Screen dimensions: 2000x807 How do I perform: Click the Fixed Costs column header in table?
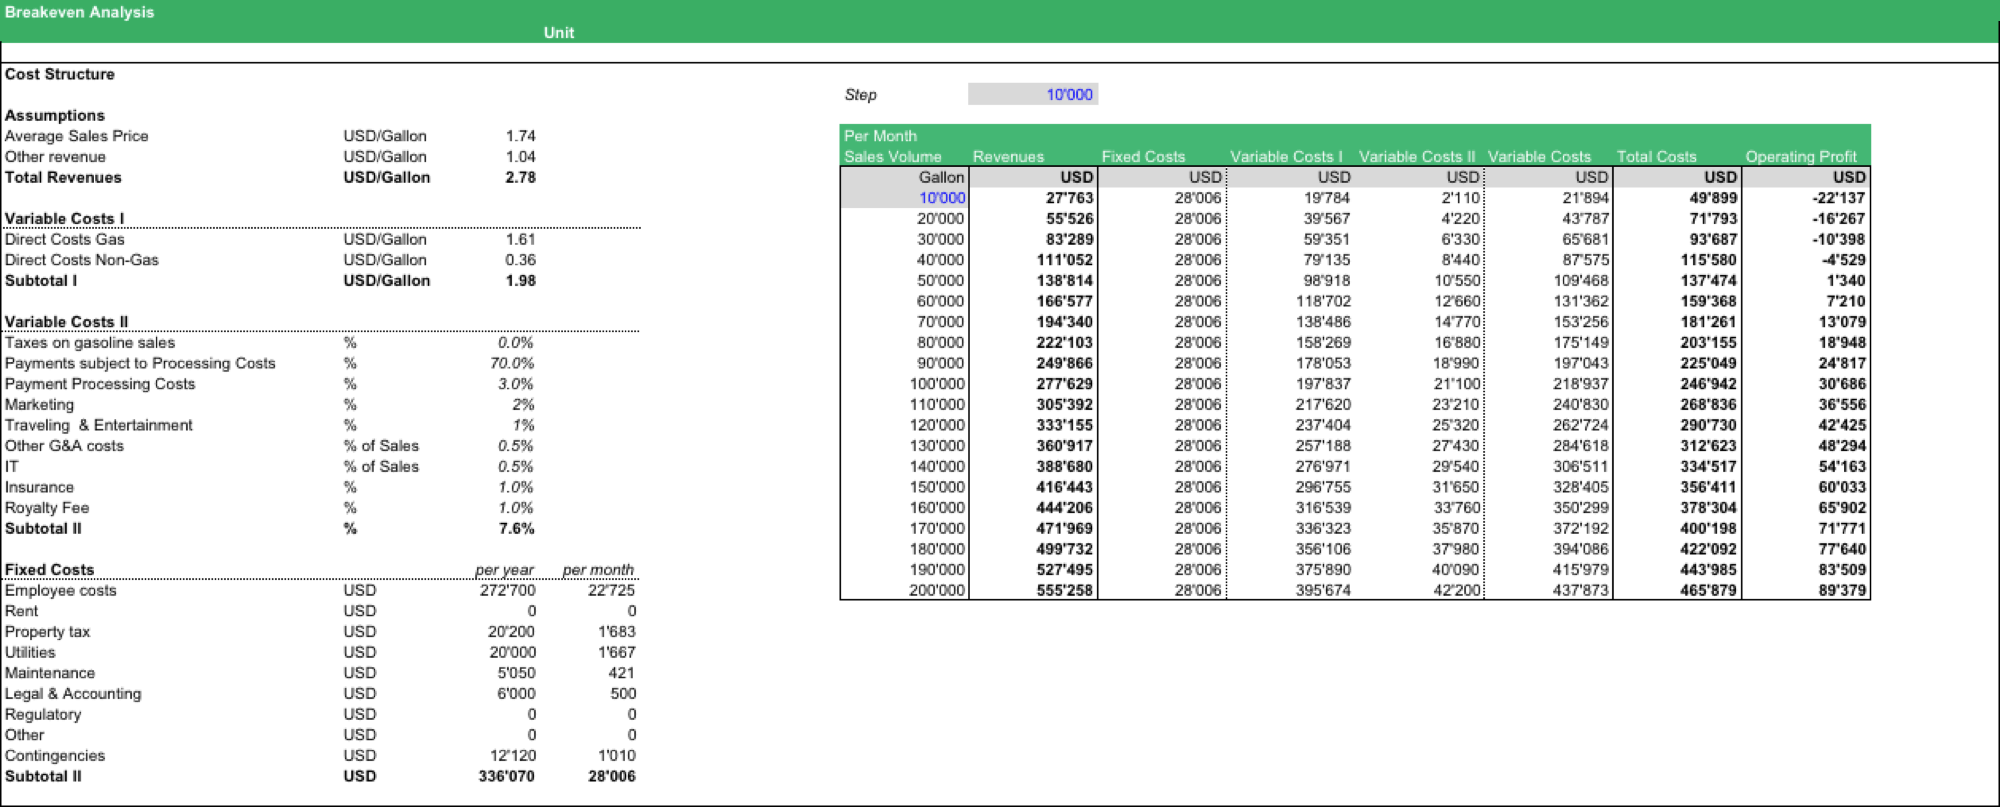pyautogui.click(x=1143, y=157)
